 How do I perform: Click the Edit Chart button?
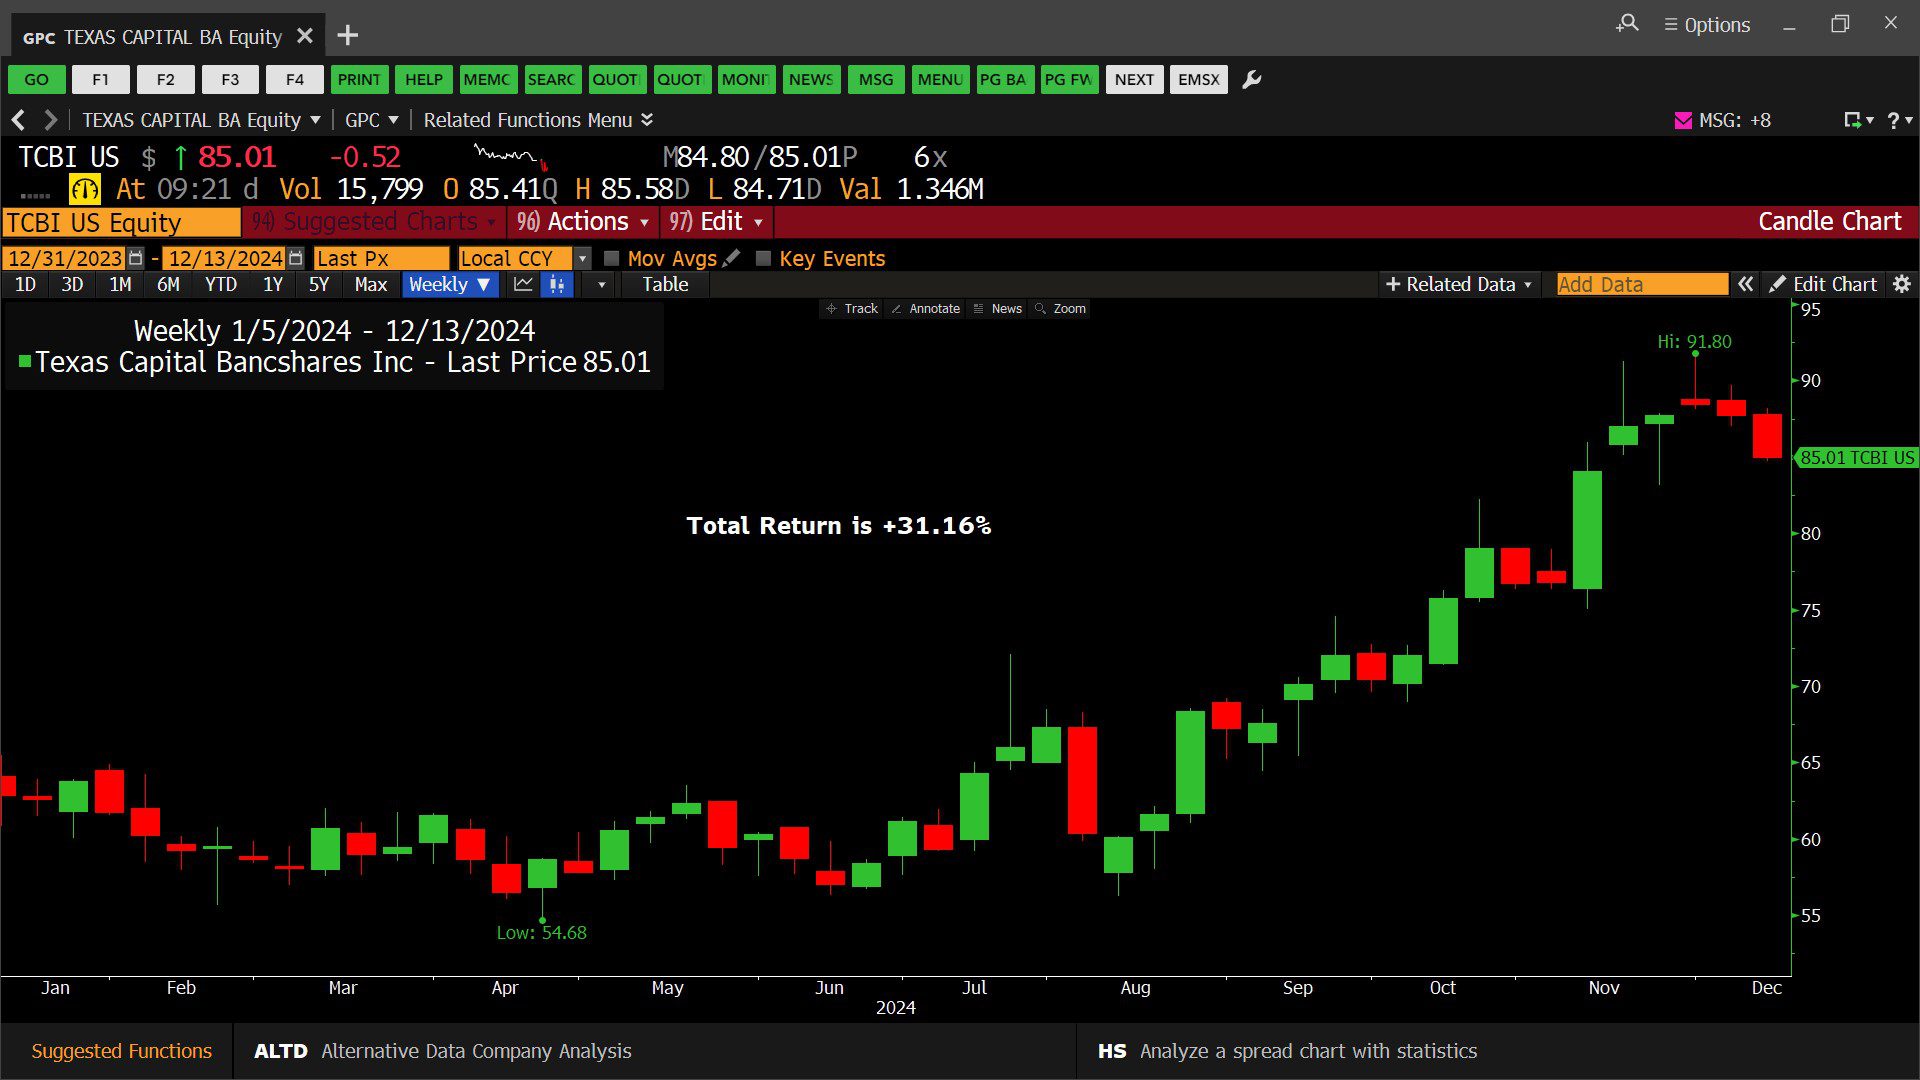tap(1823, 285)
